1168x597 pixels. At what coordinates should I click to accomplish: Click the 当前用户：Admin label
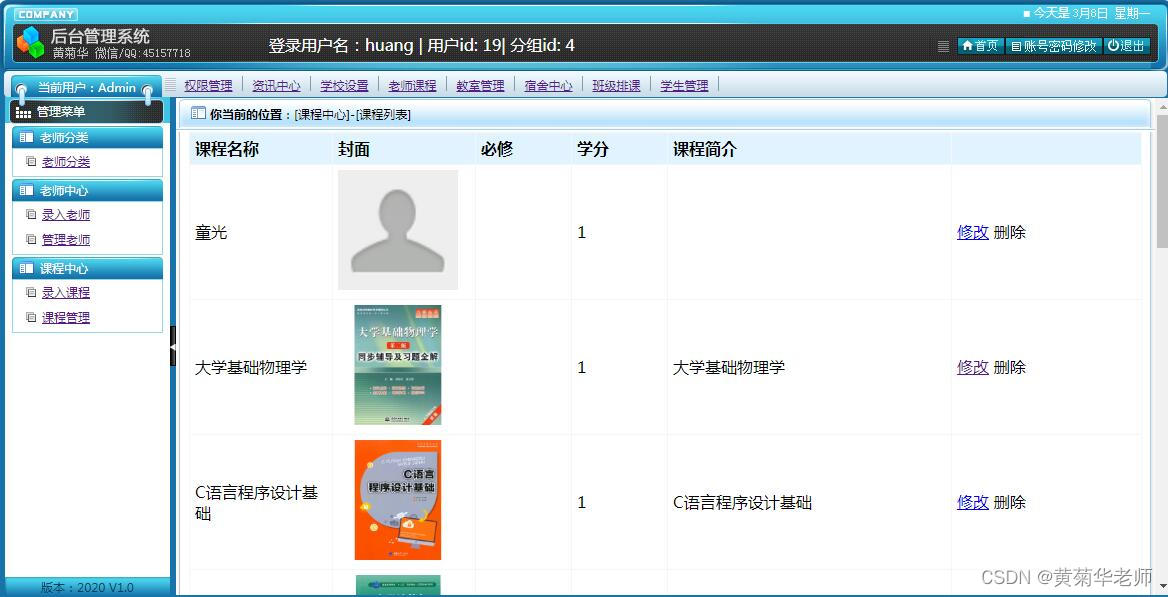(x=86, y=87)
